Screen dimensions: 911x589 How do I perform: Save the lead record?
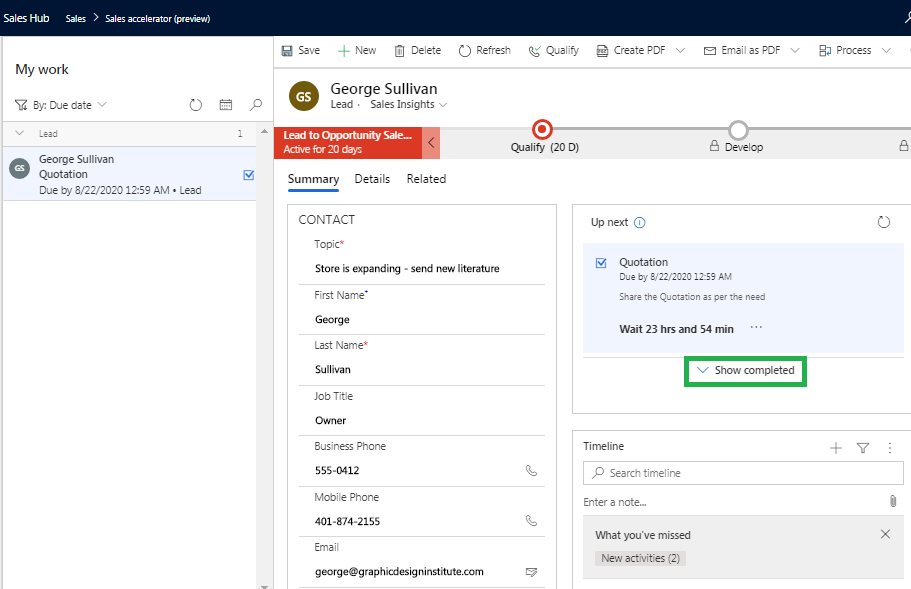[x=301, y=51]
